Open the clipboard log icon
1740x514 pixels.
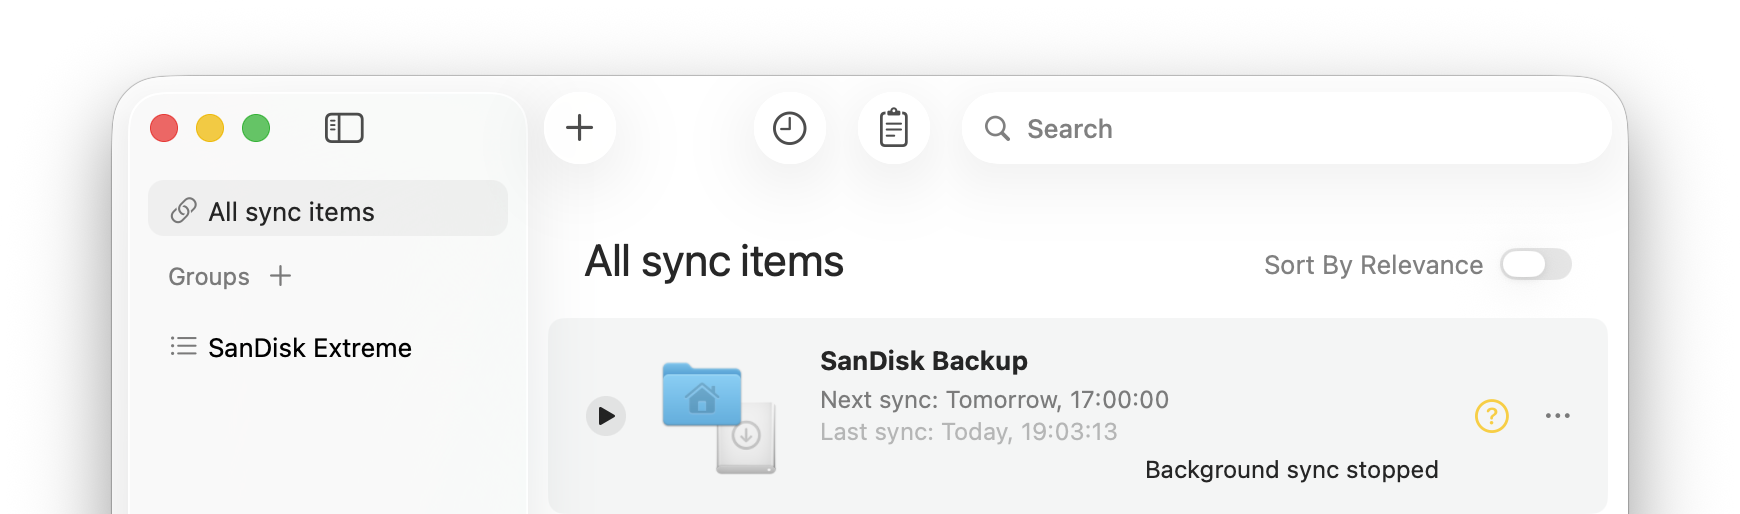(894, 128)
